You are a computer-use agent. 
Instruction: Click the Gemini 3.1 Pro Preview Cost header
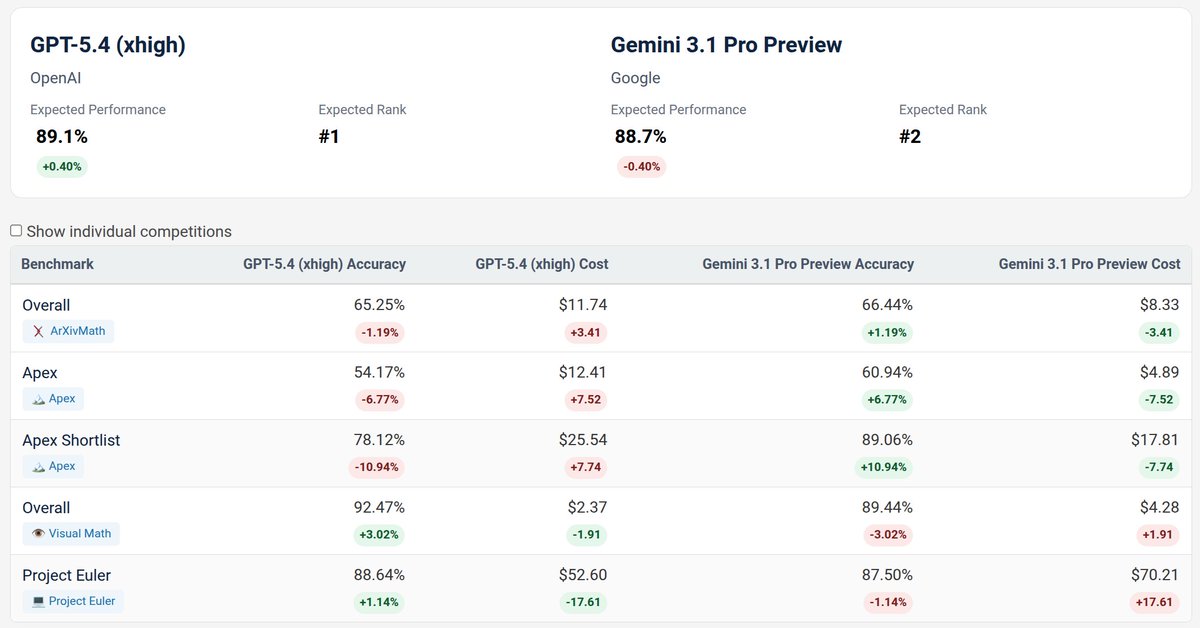tap(1089, 263)
